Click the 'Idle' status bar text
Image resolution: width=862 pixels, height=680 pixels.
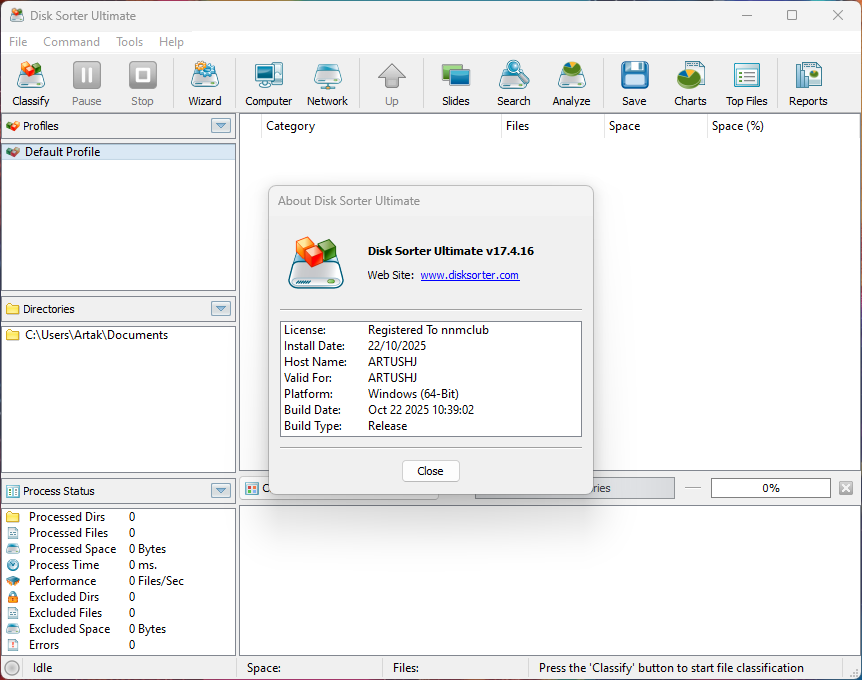click(x=42, y=668)
